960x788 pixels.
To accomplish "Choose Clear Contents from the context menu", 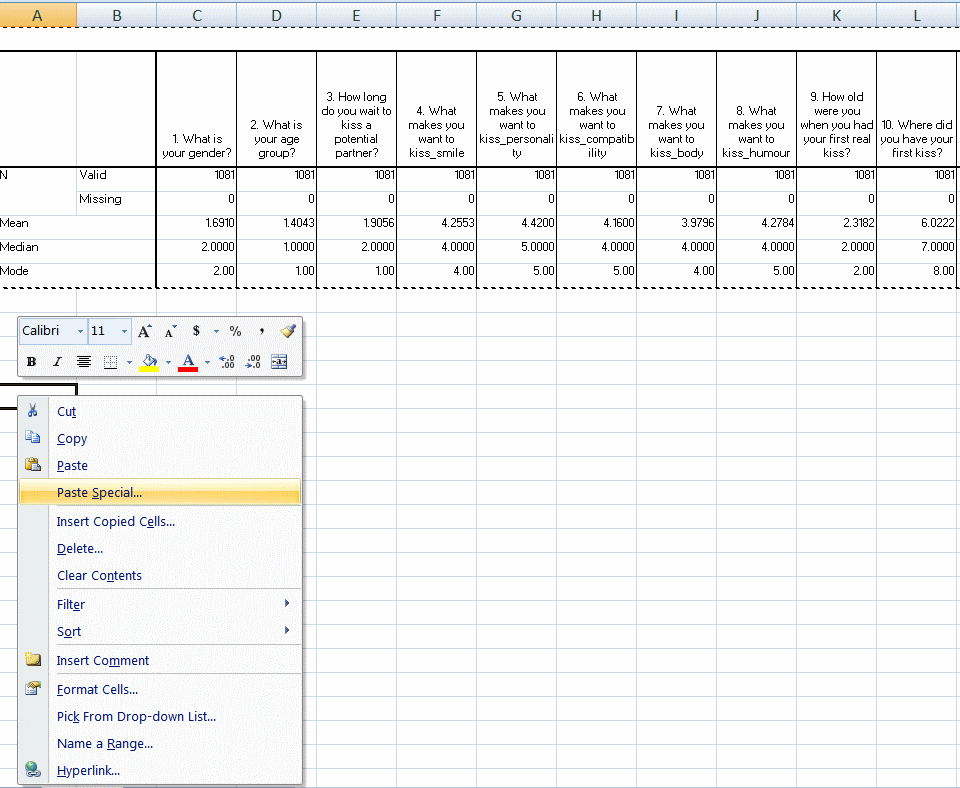I will (160, 576).
